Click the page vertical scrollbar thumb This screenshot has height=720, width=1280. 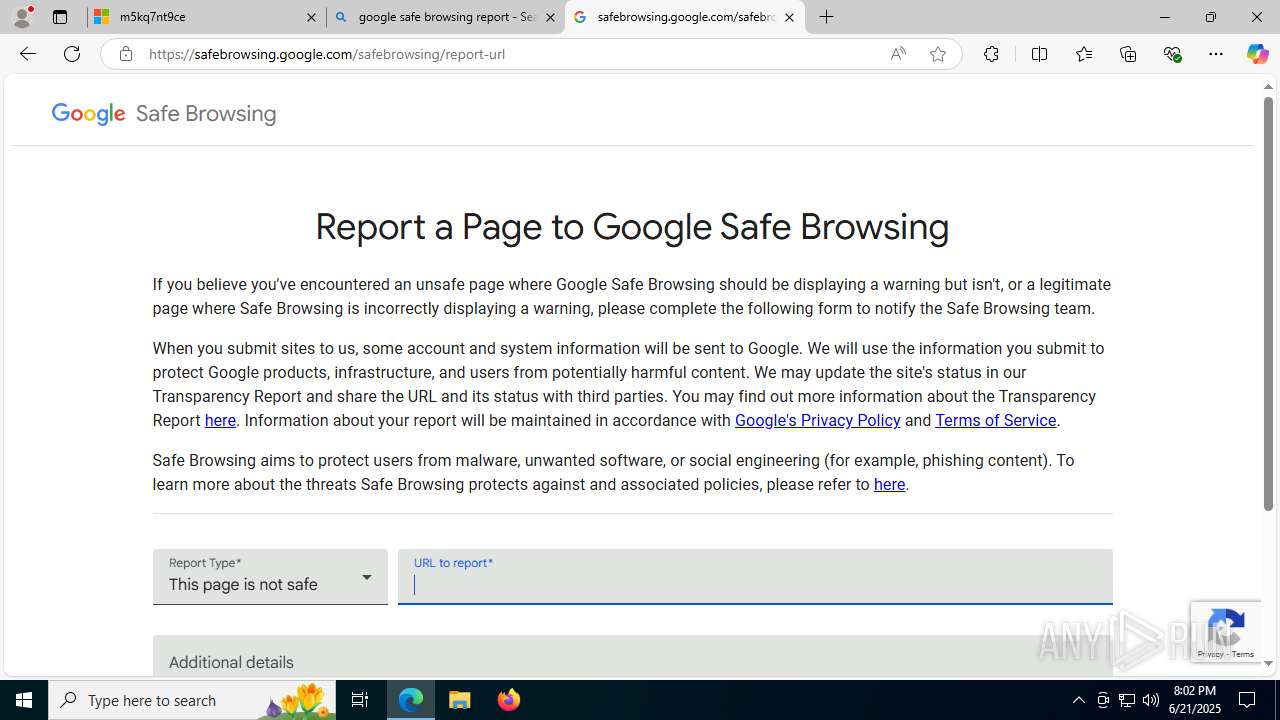1268,303
